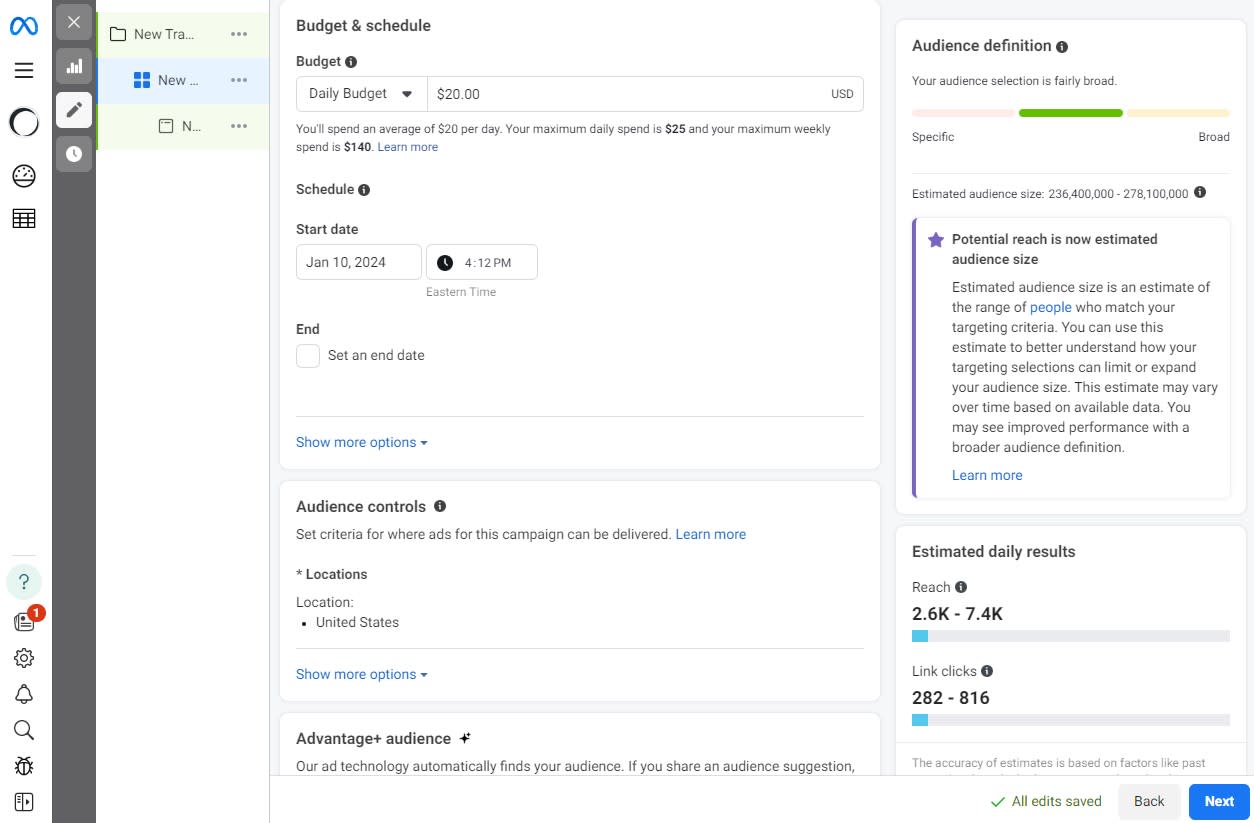
Task: Select the New Tra... campaign tree item
Action: (164, 34)
